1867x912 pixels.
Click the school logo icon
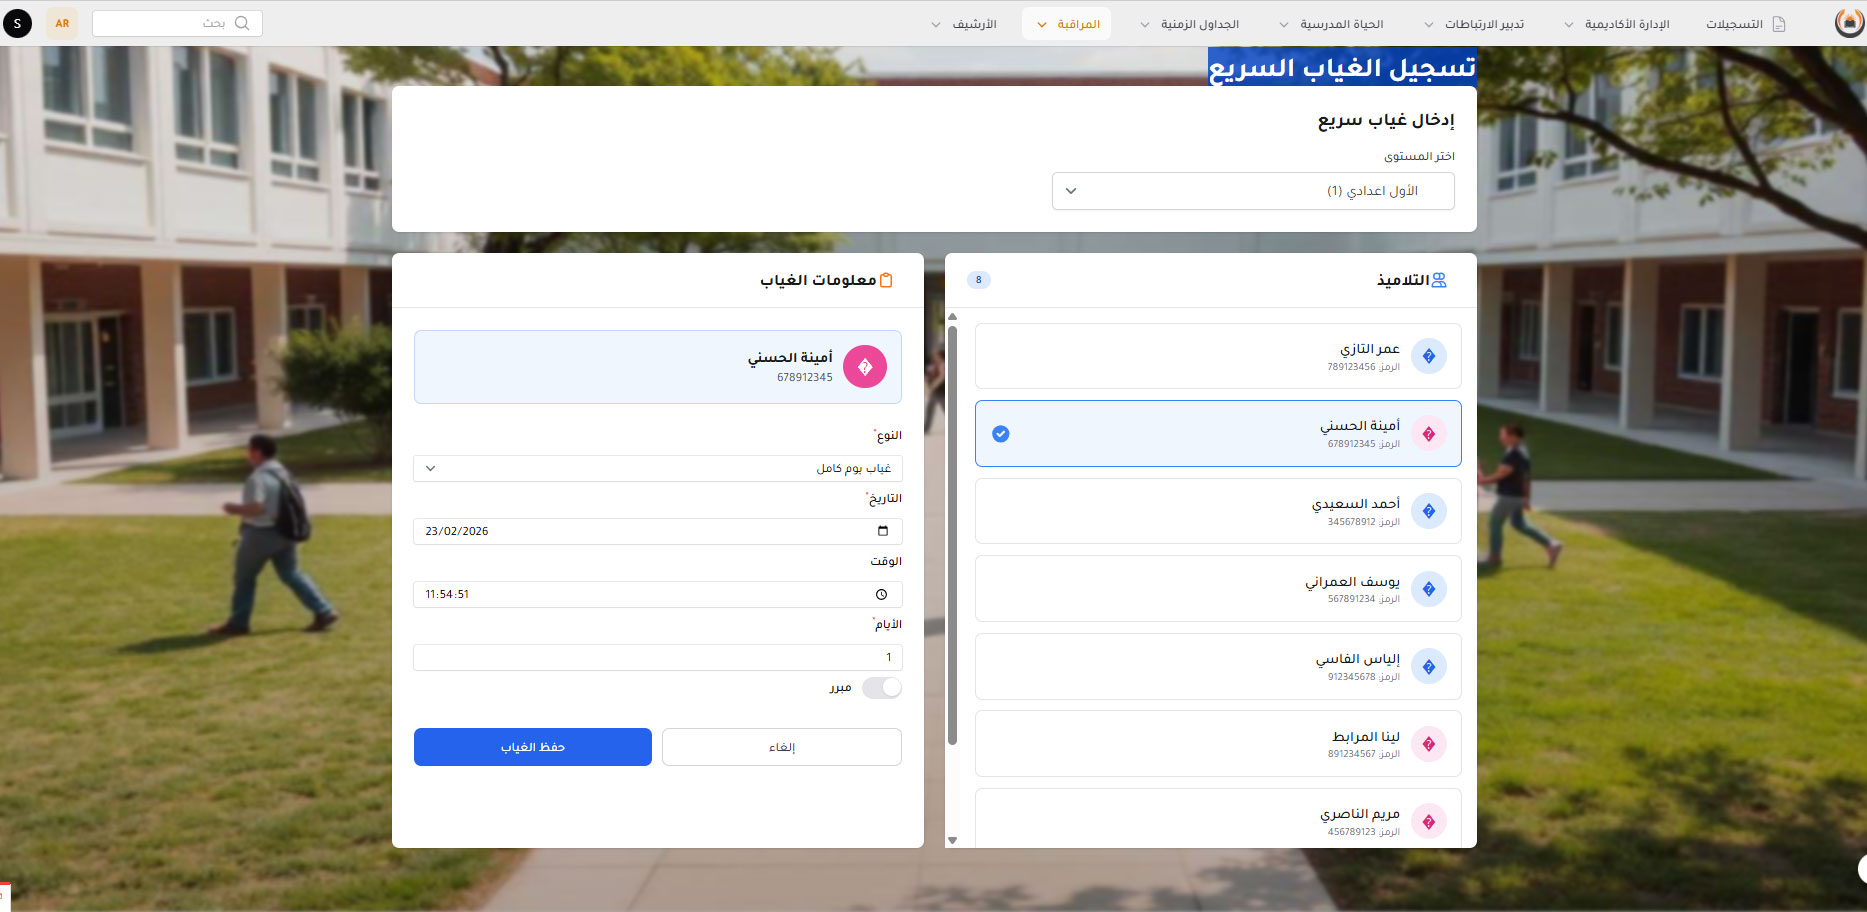pos(1849,23)
